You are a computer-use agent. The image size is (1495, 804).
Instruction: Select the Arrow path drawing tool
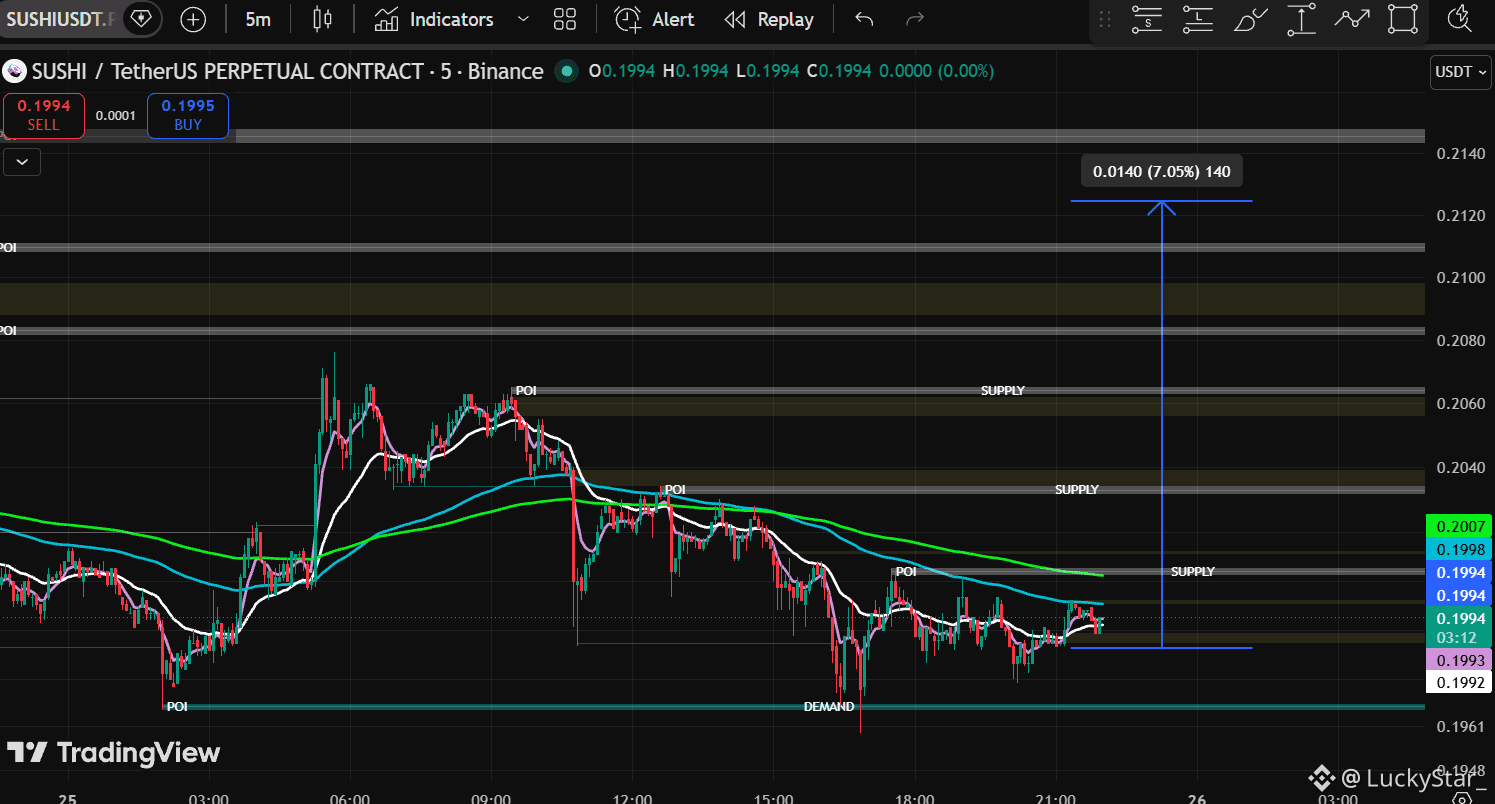1352,19
